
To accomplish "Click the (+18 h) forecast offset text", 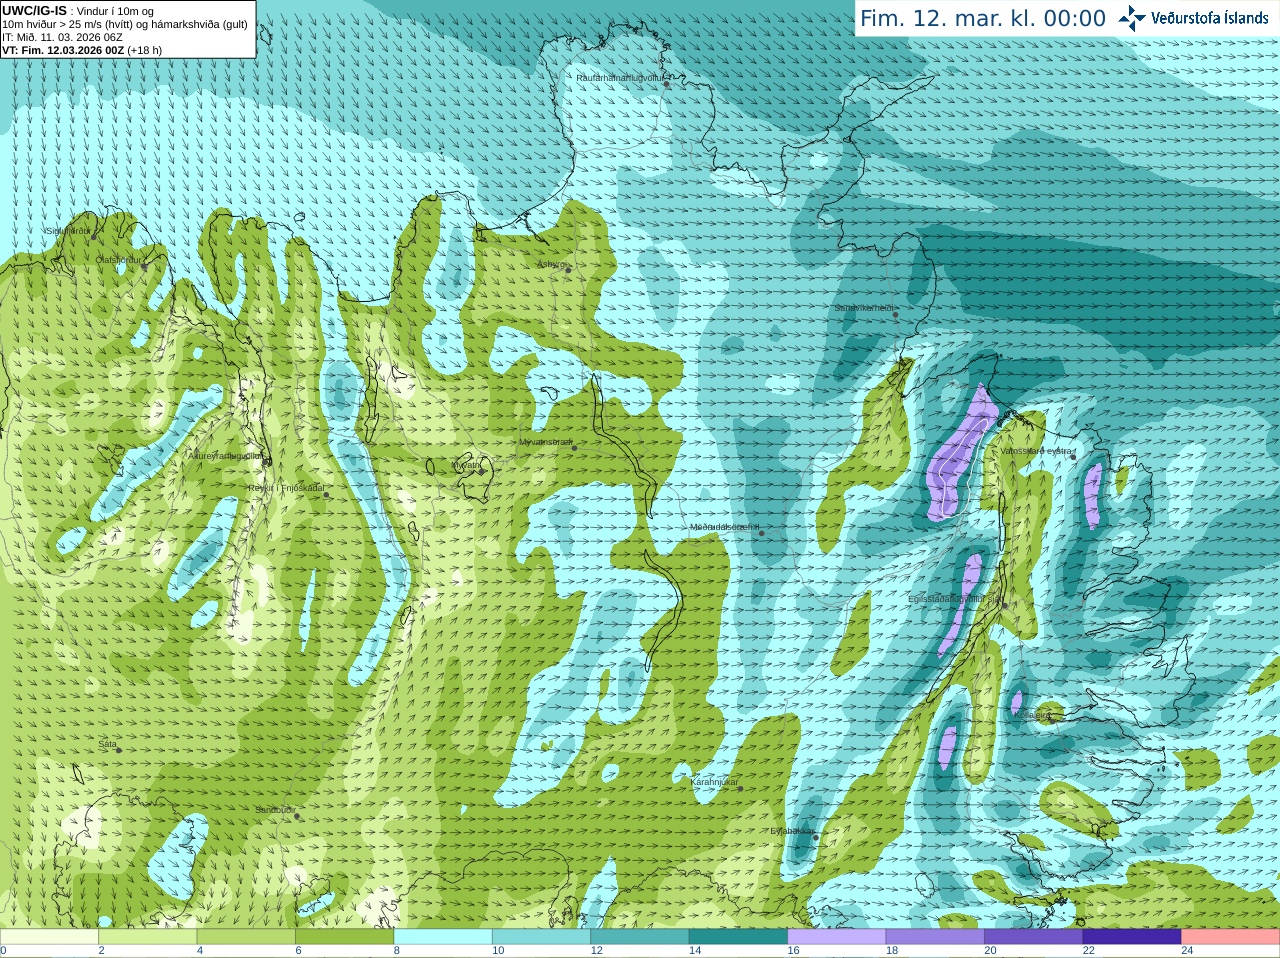I will [144, 50].
